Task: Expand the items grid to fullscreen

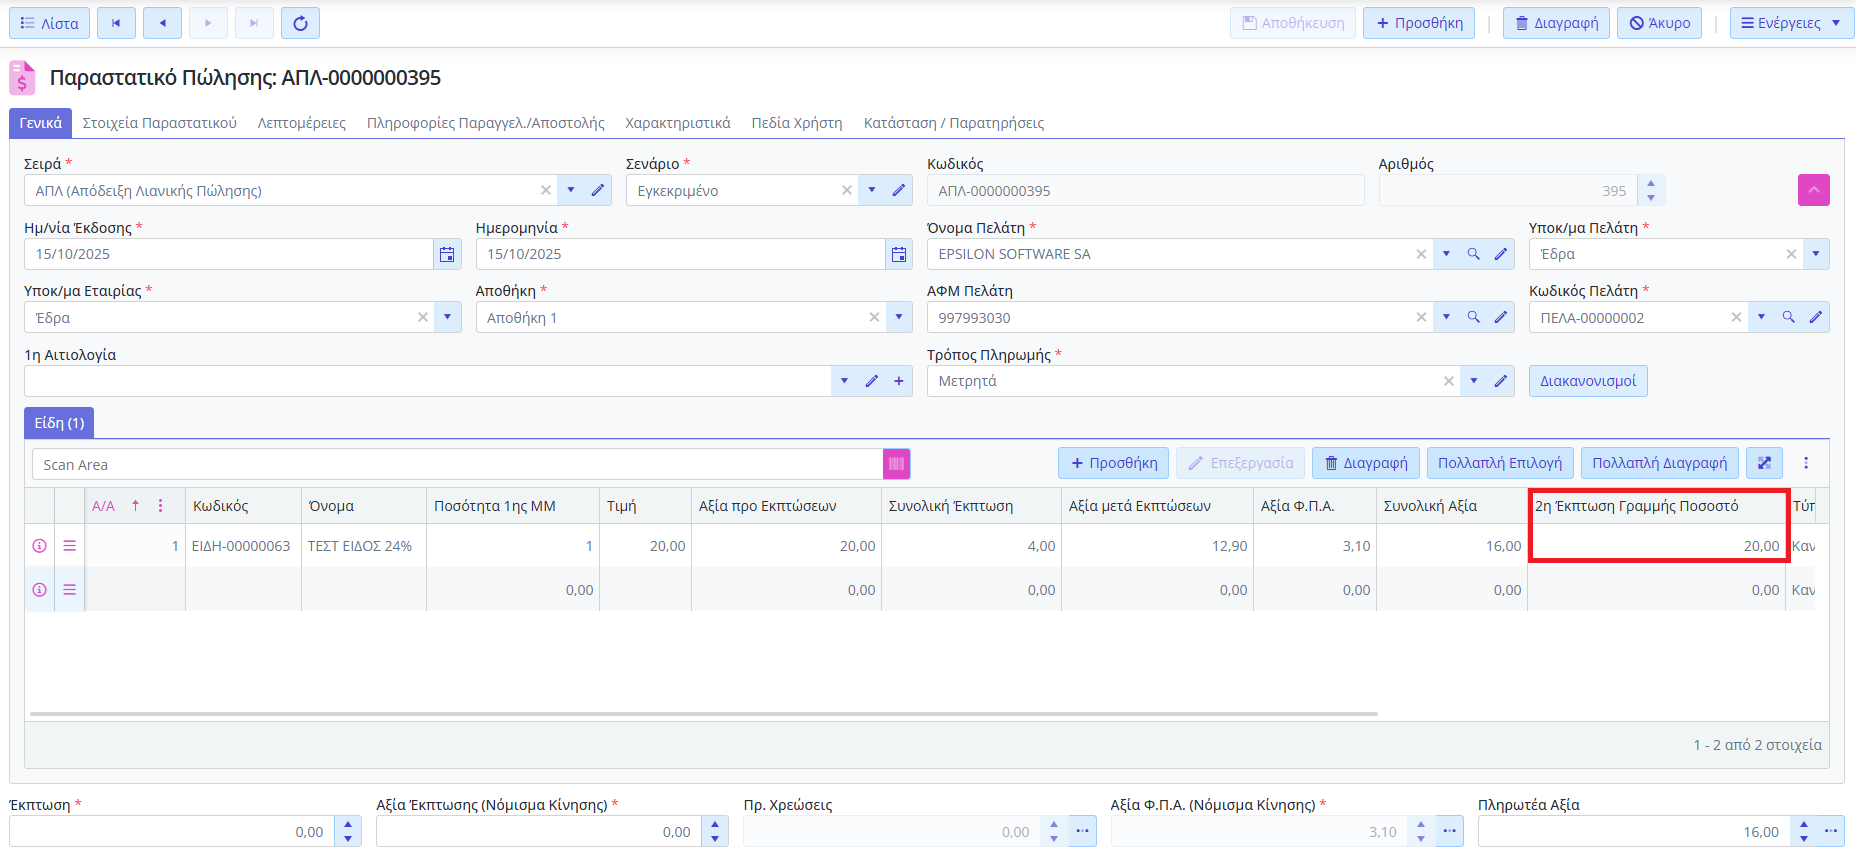Action: click(x=1764, y=463)
